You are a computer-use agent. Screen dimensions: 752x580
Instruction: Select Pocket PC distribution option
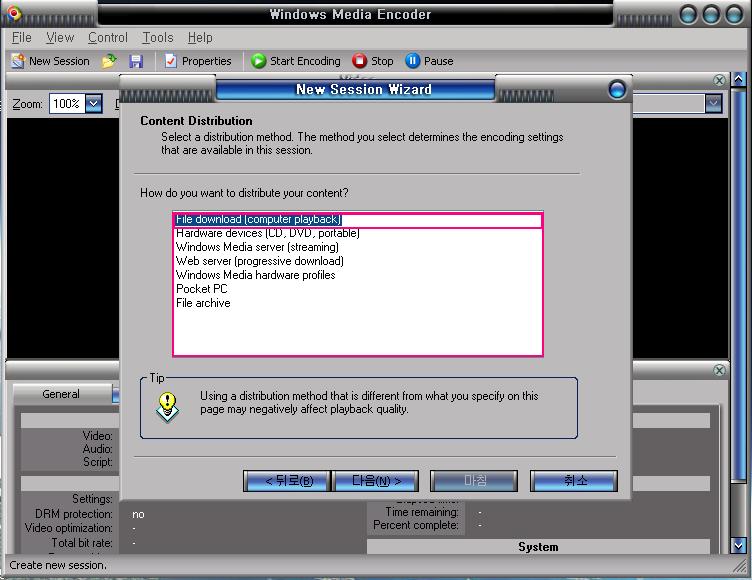(x=358, y=289)
